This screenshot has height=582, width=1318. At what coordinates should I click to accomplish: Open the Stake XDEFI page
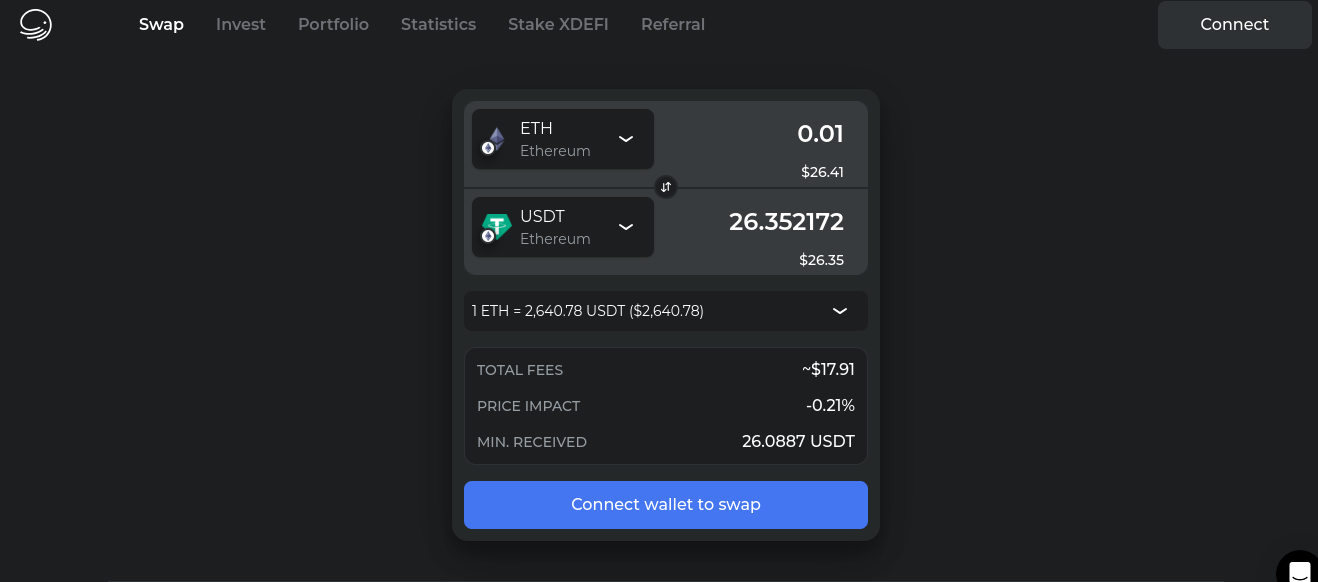point(558,24)
